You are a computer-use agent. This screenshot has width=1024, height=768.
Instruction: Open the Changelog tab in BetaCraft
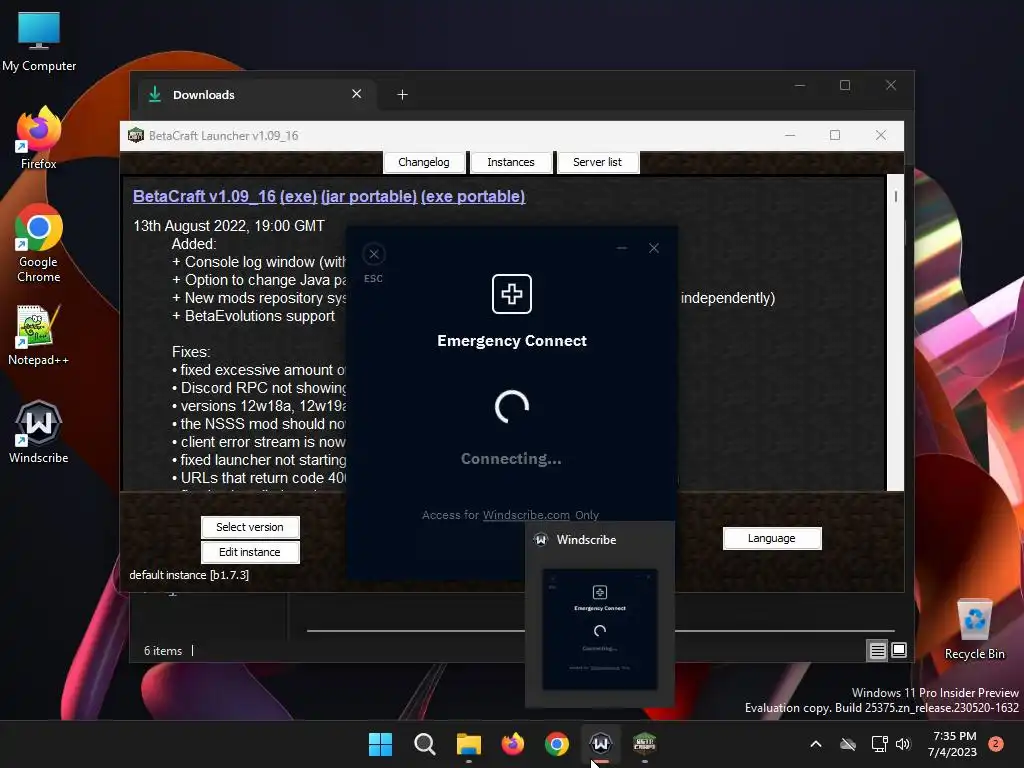click(424, 162)
